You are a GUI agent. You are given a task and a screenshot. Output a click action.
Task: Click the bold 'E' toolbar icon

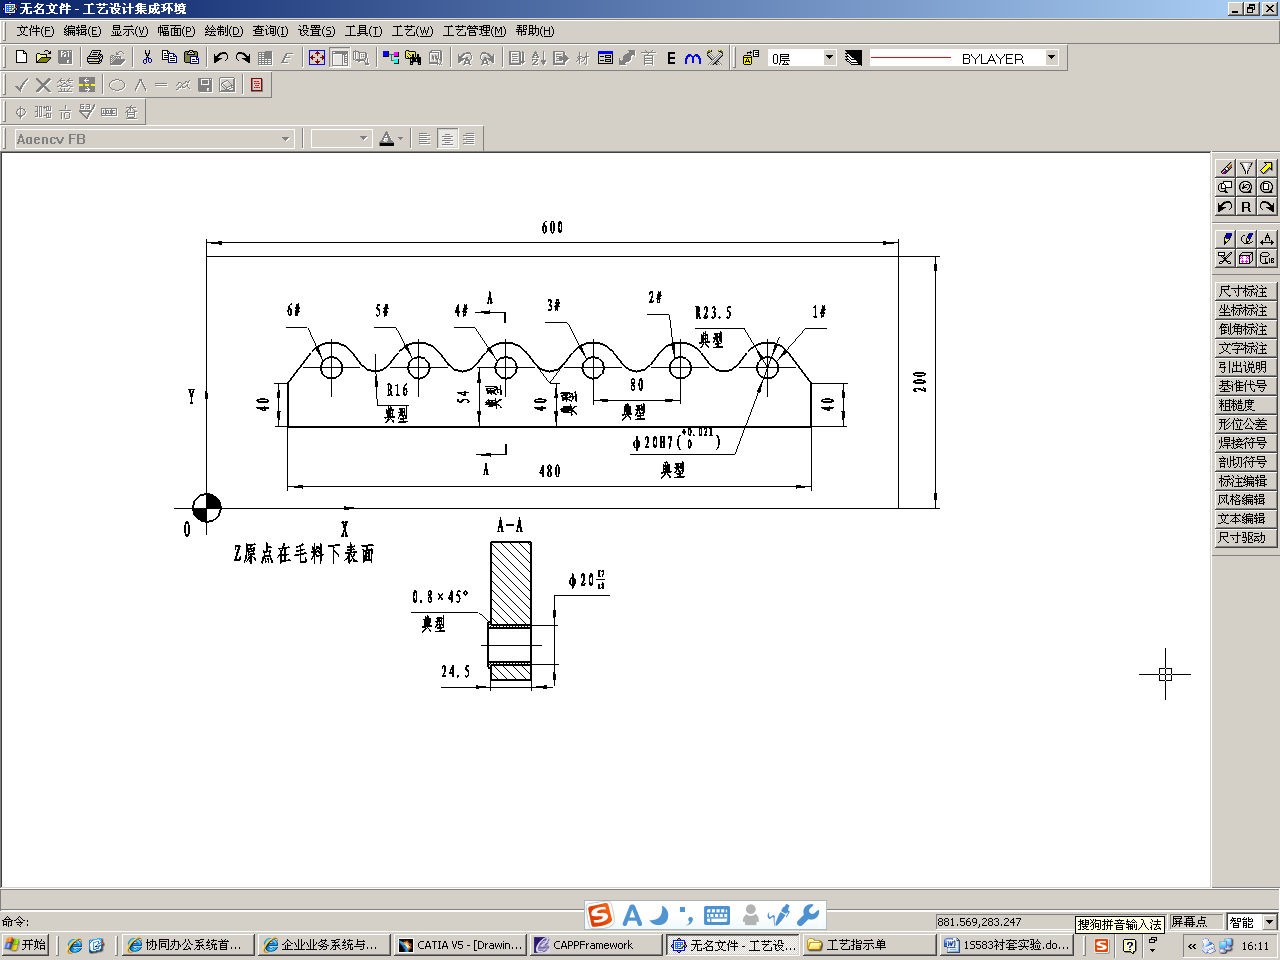coord(671,58)
